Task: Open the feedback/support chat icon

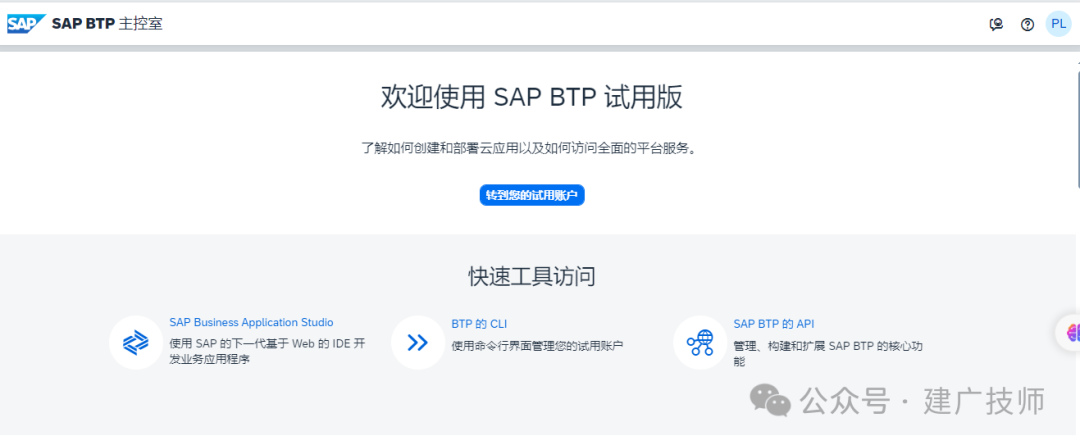Action: coord(996,25)
